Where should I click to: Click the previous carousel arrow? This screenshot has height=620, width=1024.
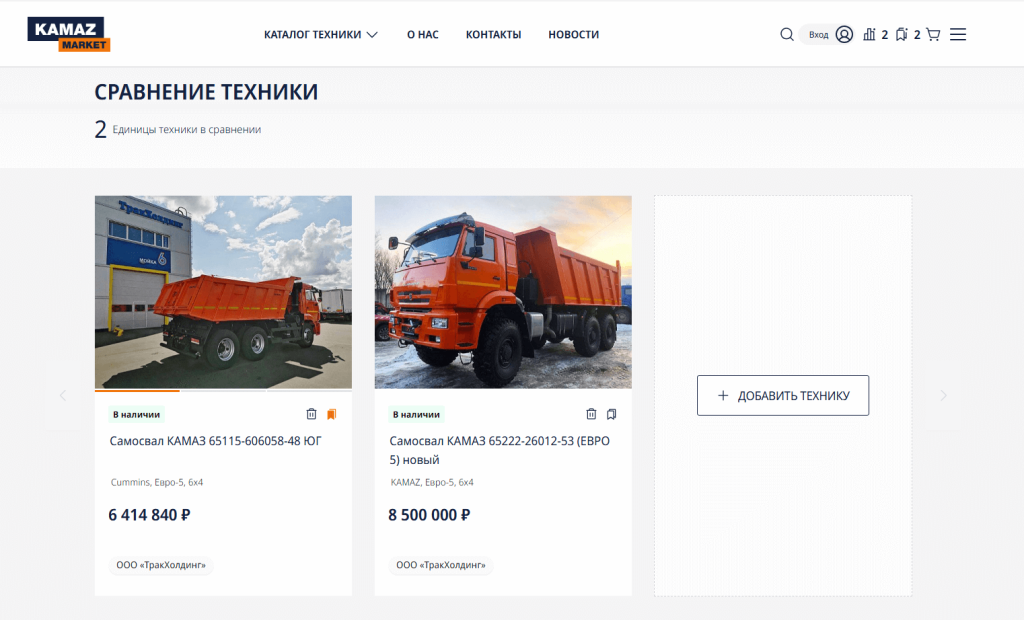click(x=63, y=395)
